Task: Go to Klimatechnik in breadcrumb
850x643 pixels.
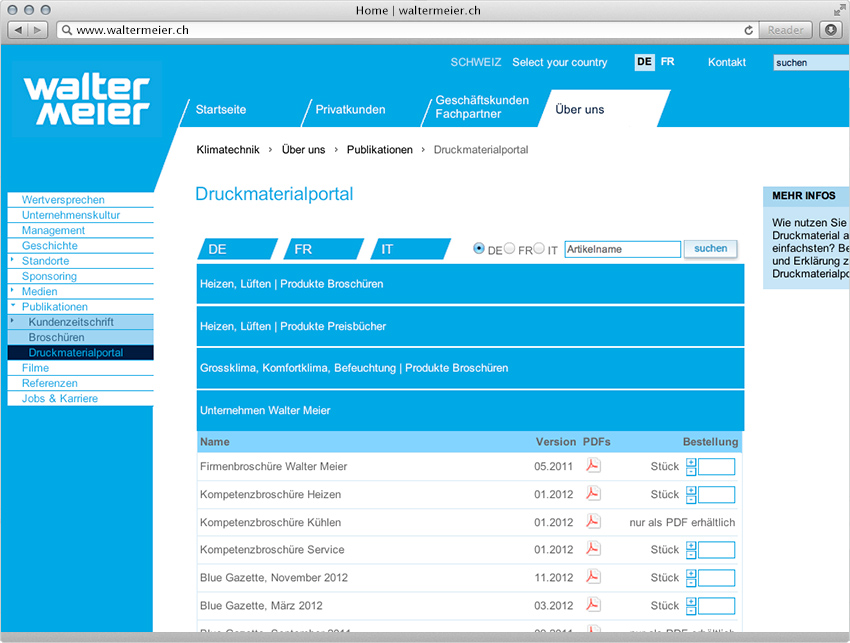Action: 228,150
